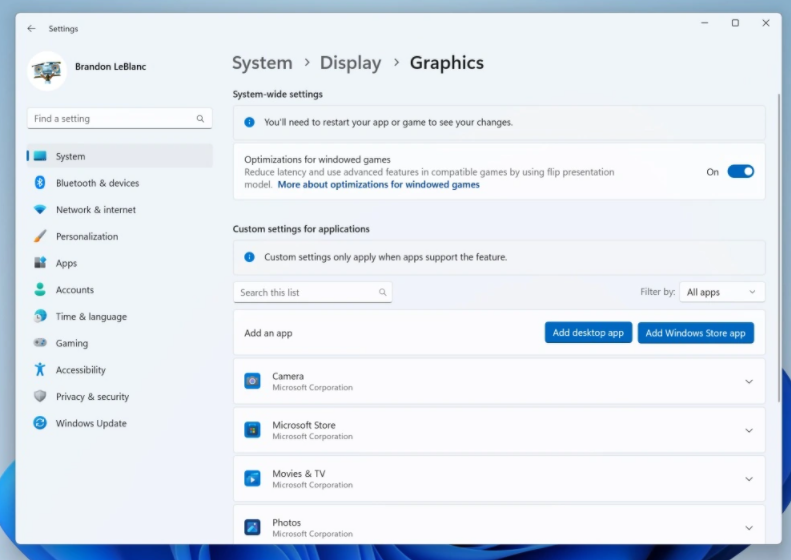Click the Add Windows Store app button
The width and height of the screenshot is (791, 560).
pos(696,332)
